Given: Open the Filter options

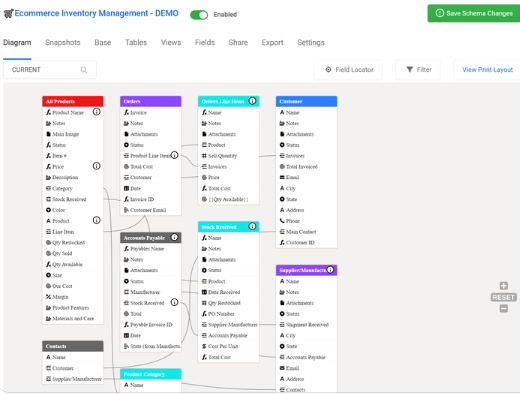Looking at the screenshot, I should point(418,70).
